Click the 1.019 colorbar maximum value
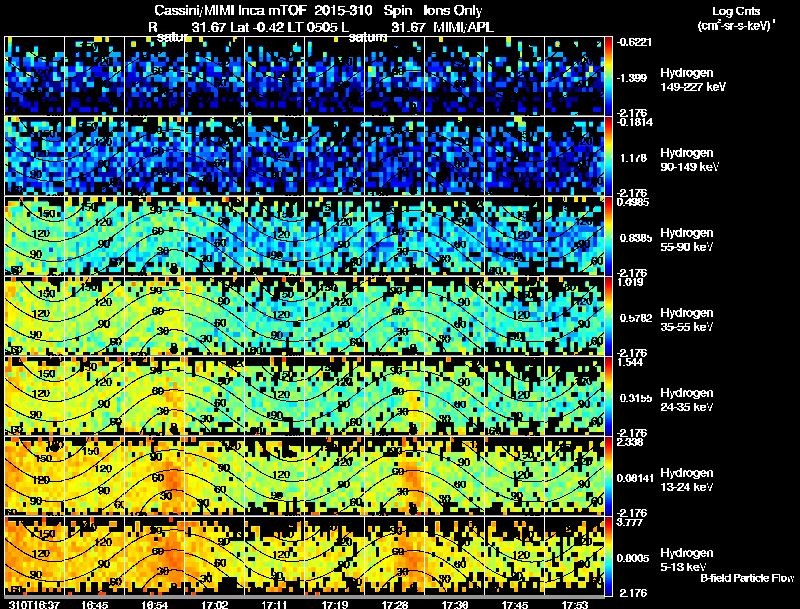Screen dimensions: 800x609 coord(630,282)
